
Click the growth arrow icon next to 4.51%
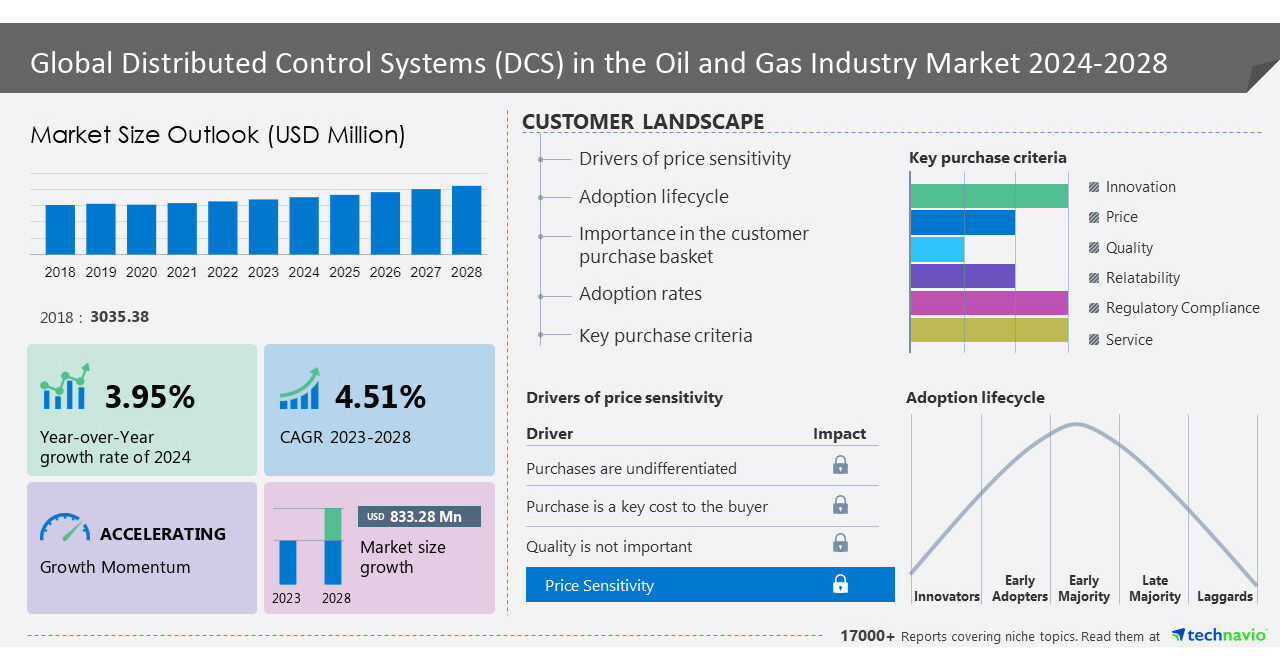297,390
